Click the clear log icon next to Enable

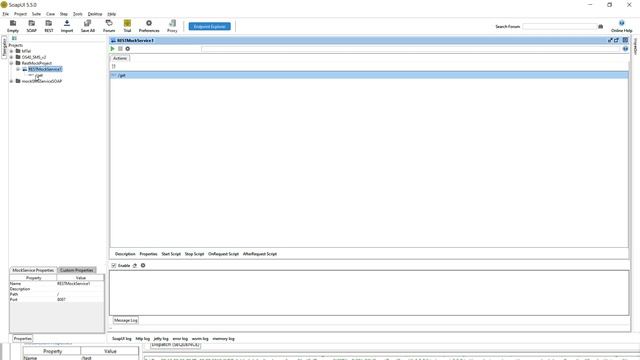pyautogui.click(x=135, y=266)
